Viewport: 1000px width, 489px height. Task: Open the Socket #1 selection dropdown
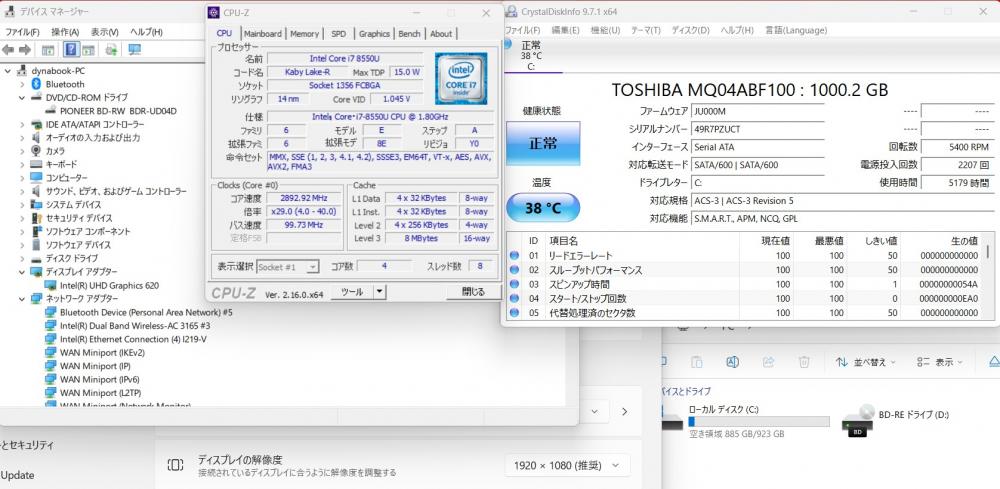pos(290,267)
